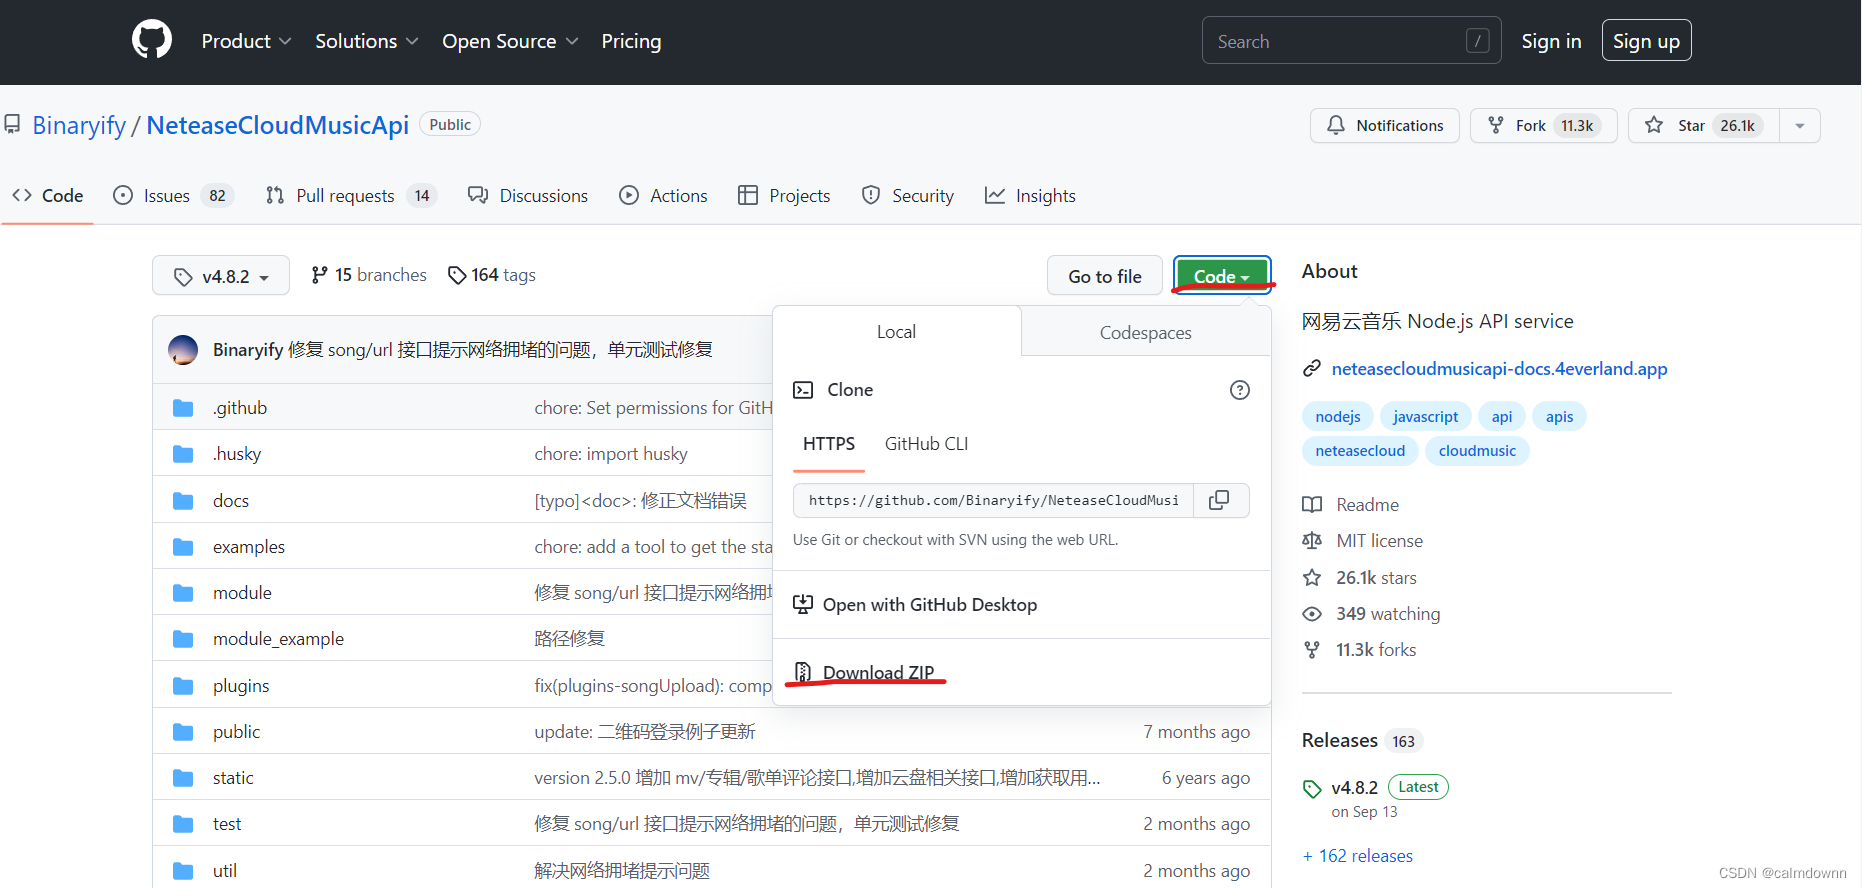Select the Local tab in the Code popup

coord(897,332)
